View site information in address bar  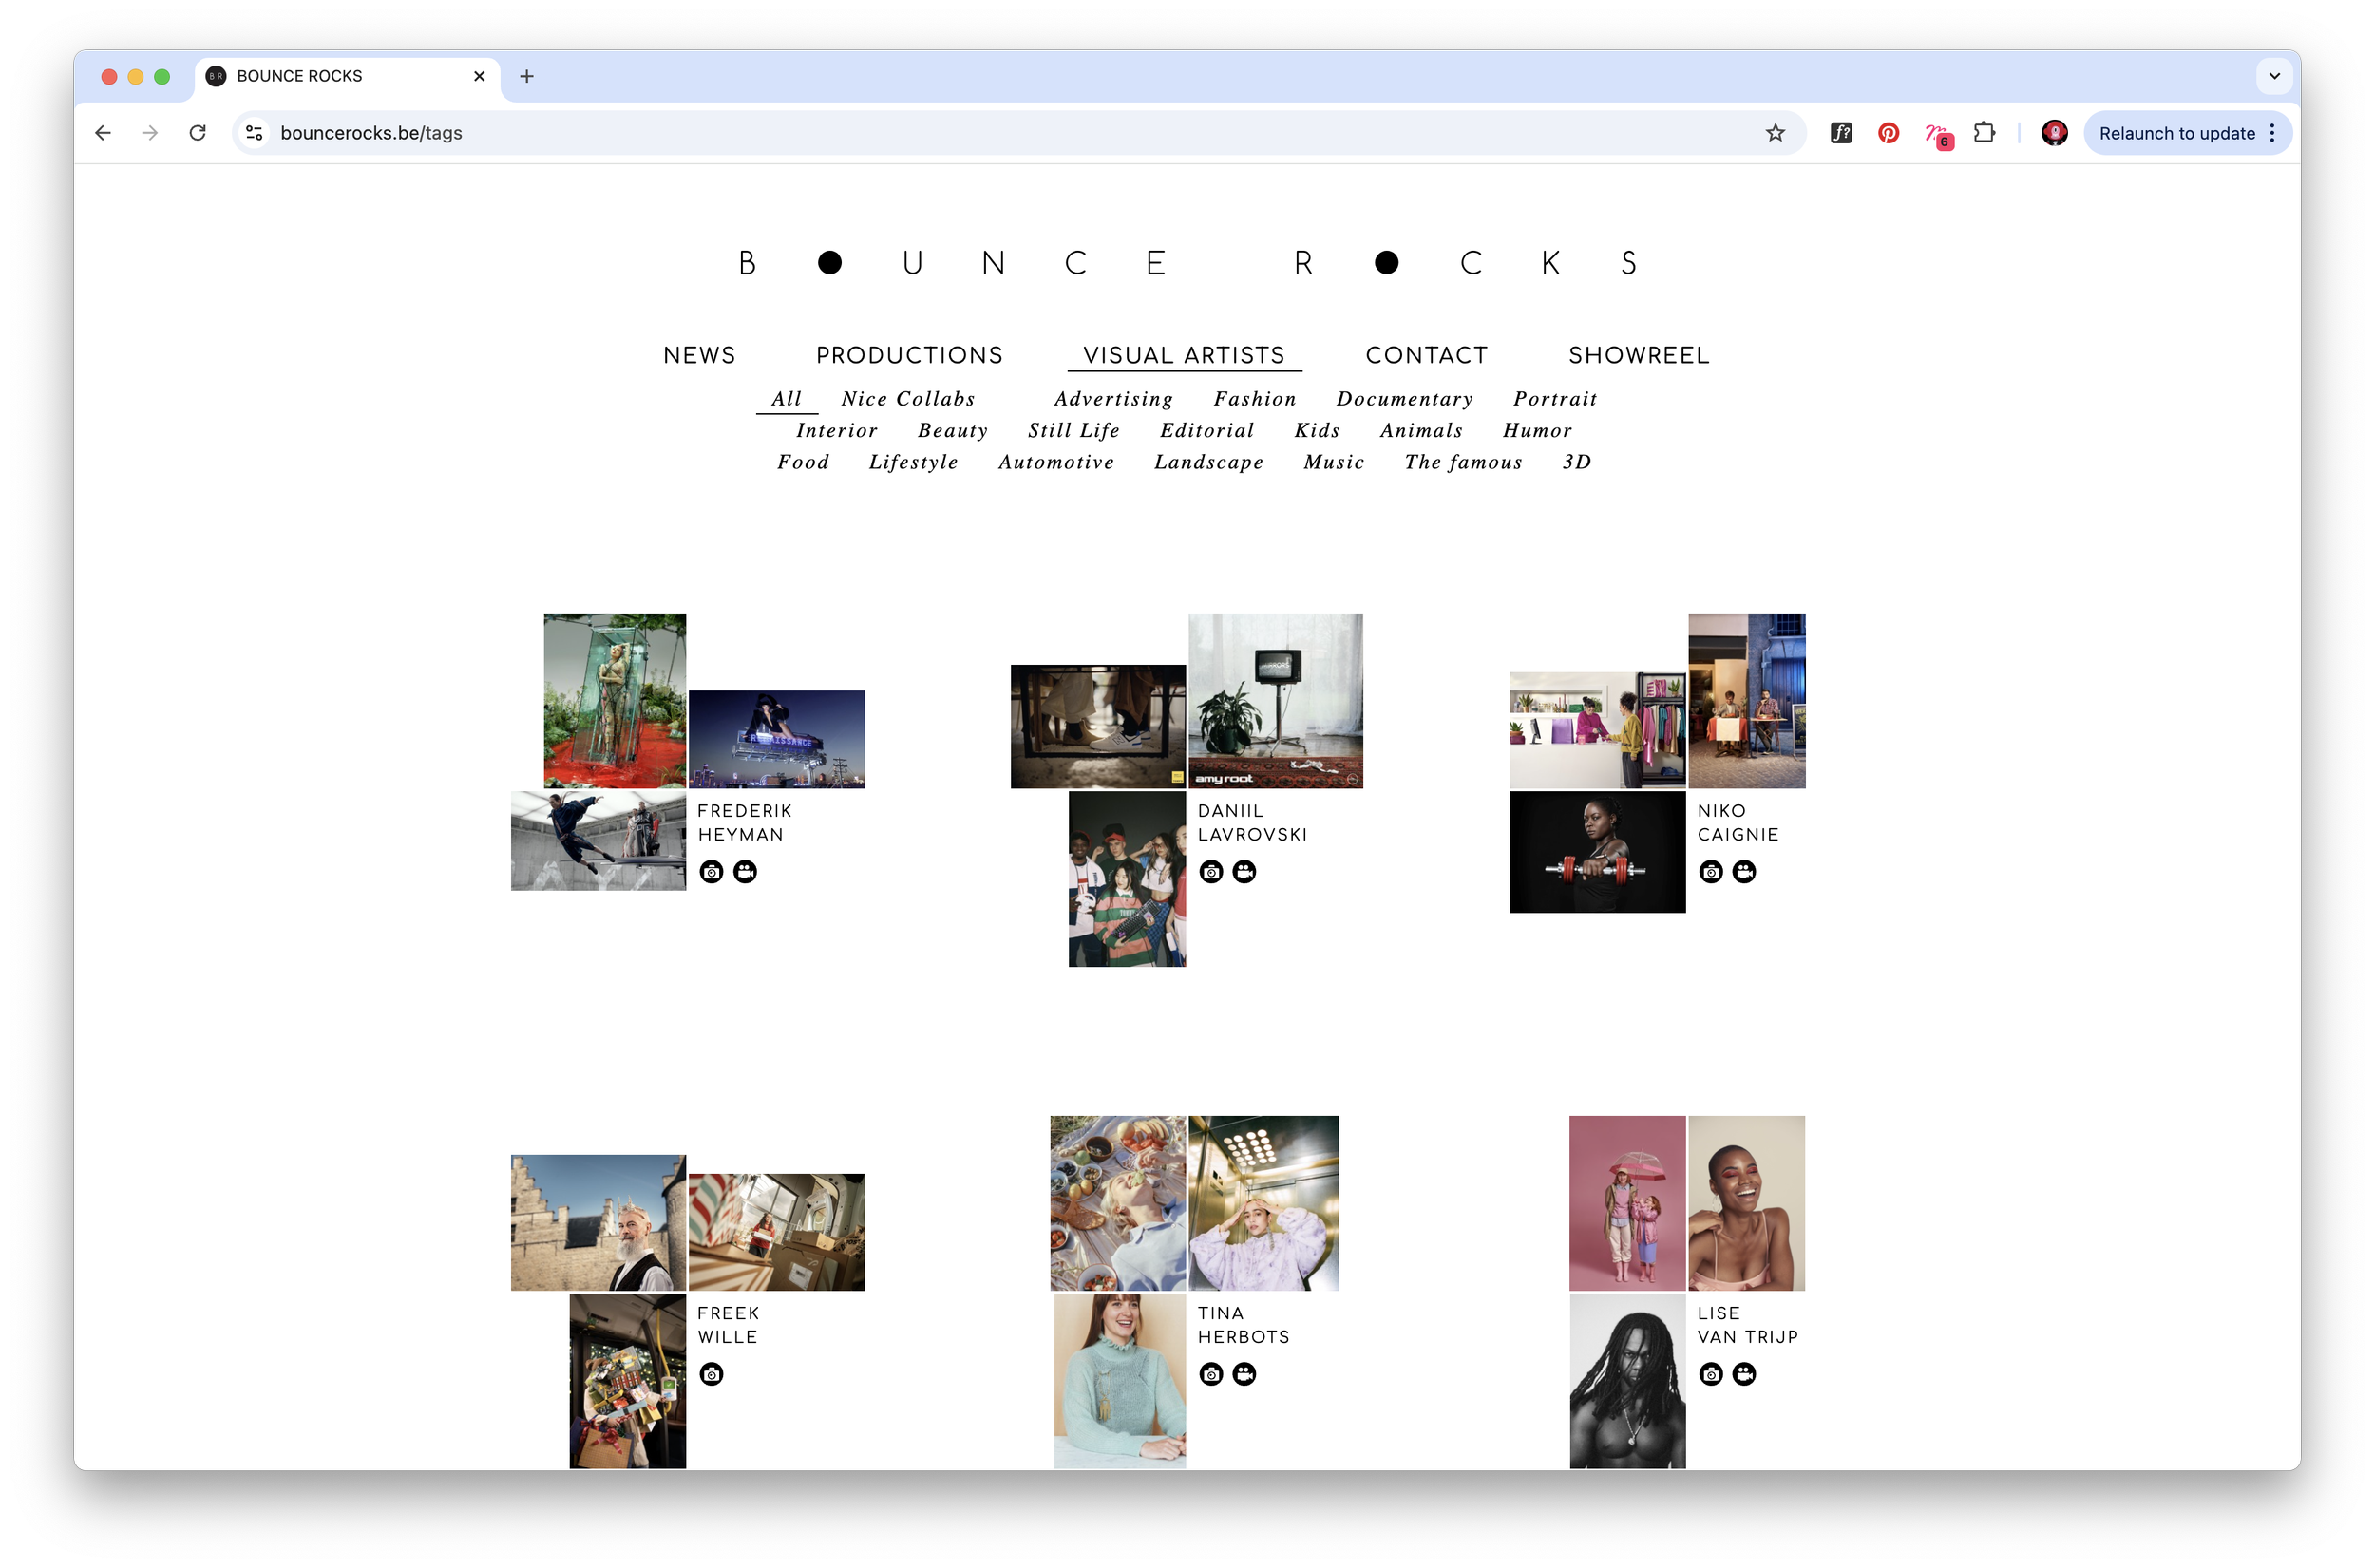[x=255, y=133]
